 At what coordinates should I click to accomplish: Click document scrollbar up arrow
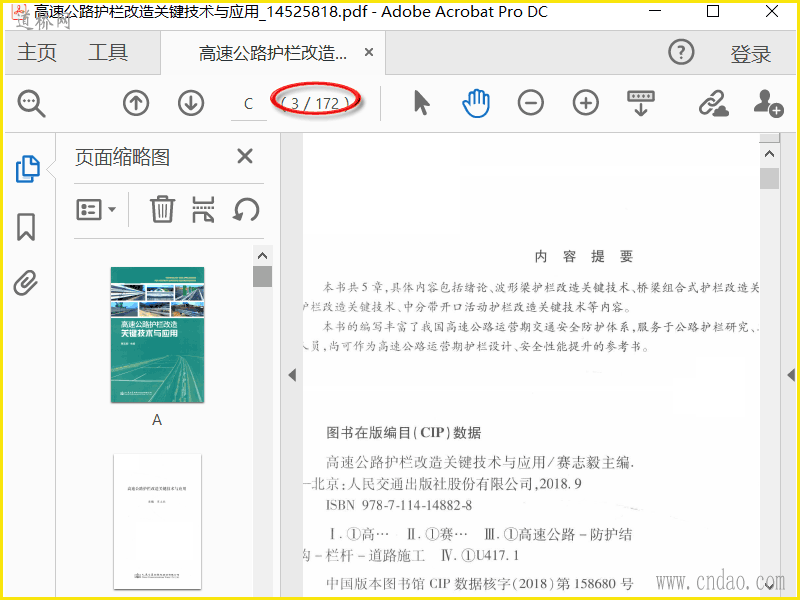769,154
